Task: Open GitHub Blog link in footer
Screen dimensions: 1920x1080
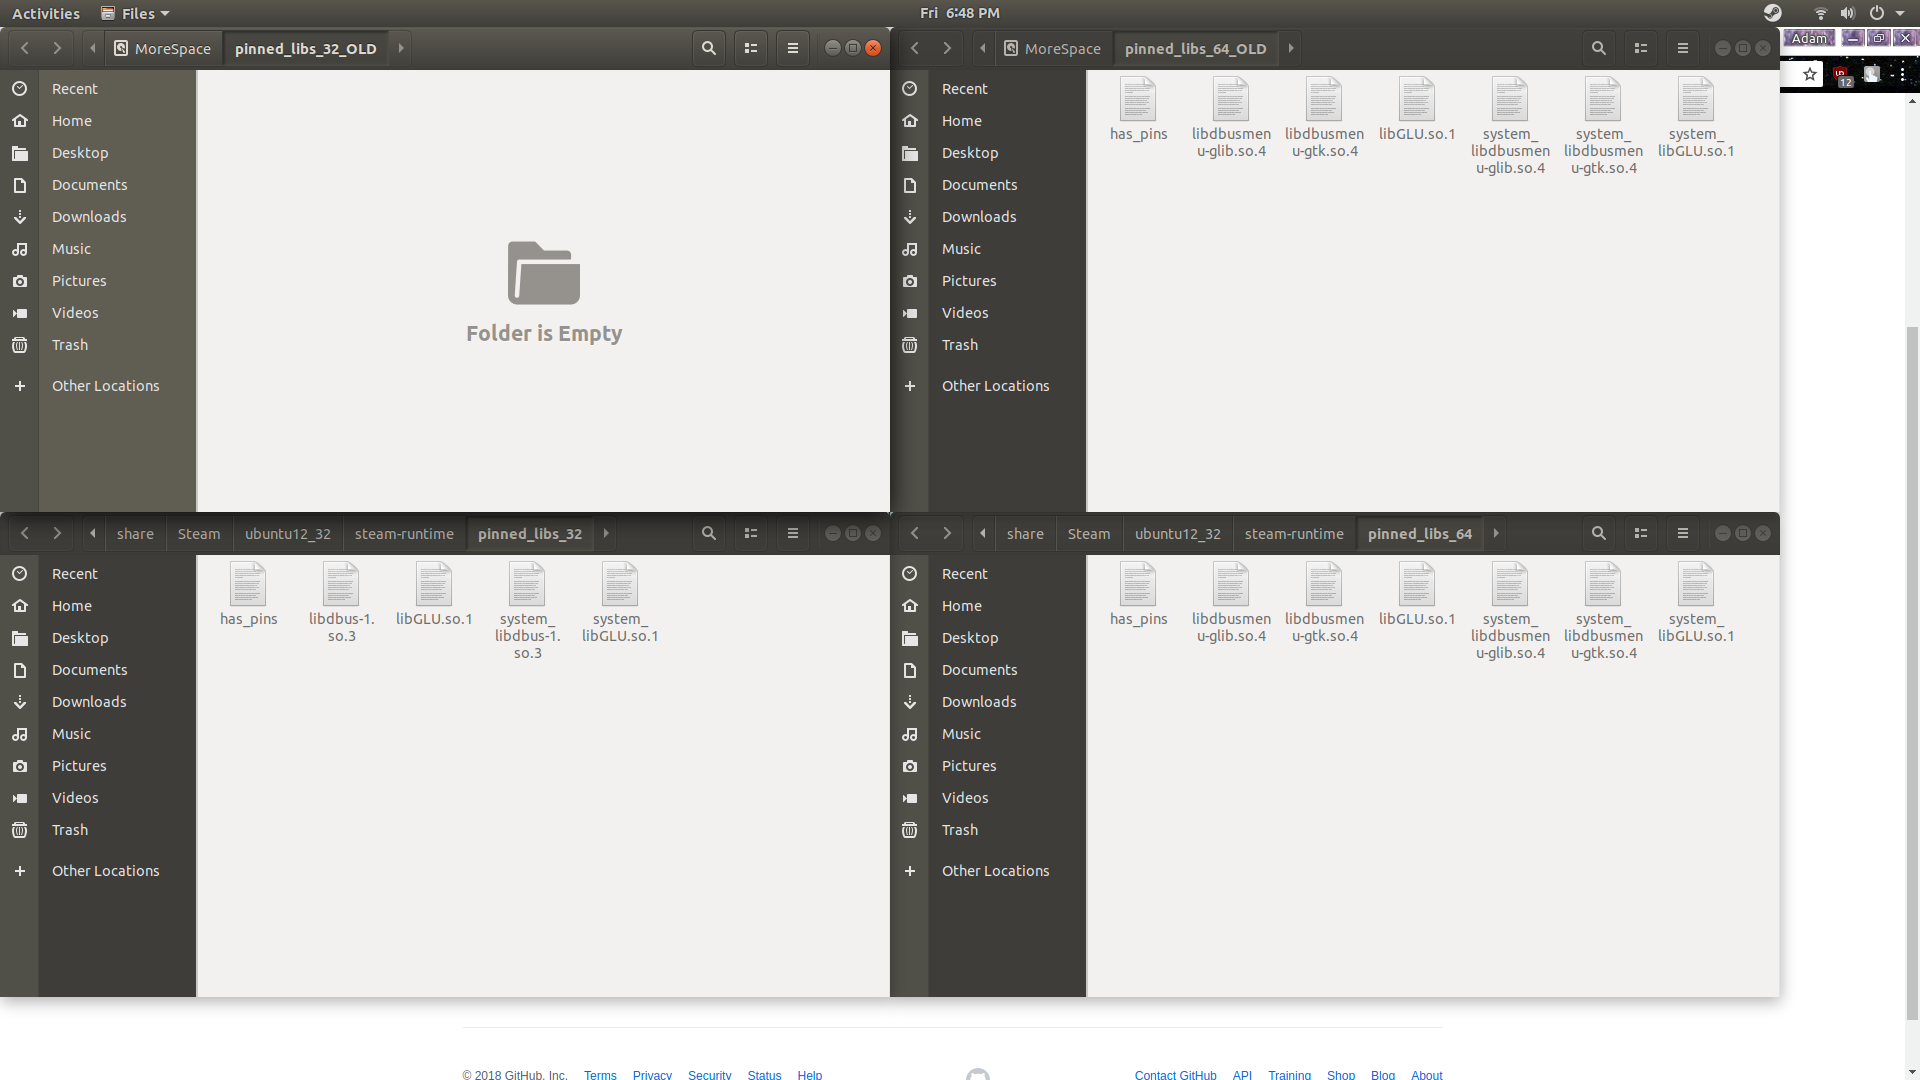Action: tap(1383, 1074)
